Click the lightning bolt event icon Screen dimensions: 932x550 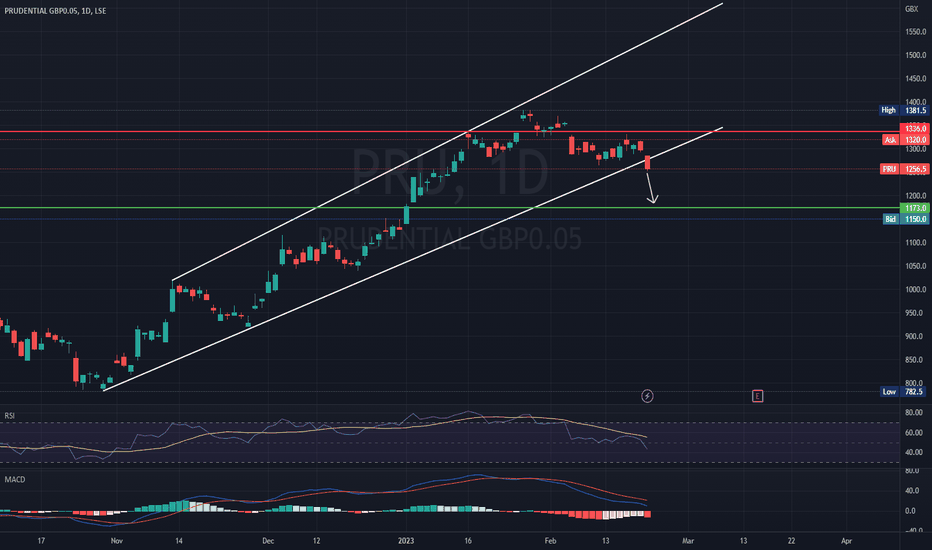(647, 396)
